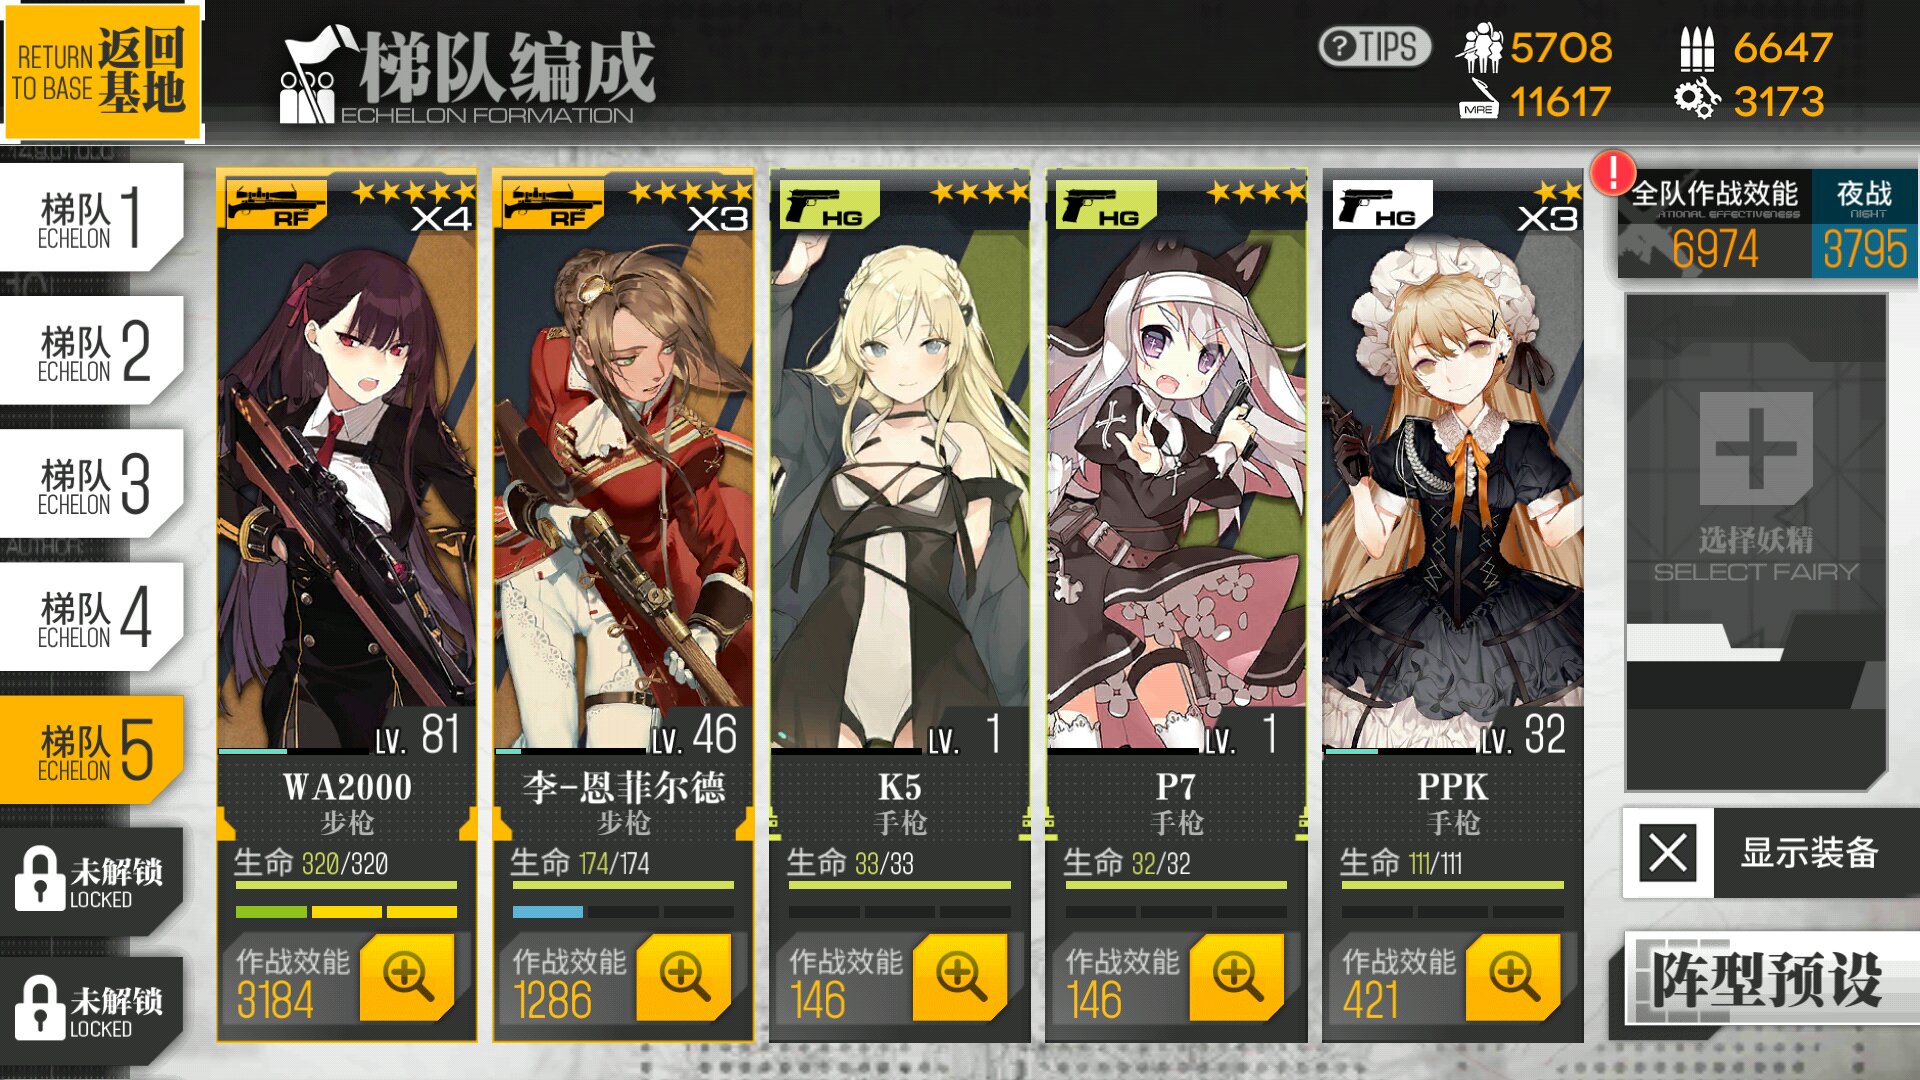Click the red exclamation alert badge

click(1613, 172)
